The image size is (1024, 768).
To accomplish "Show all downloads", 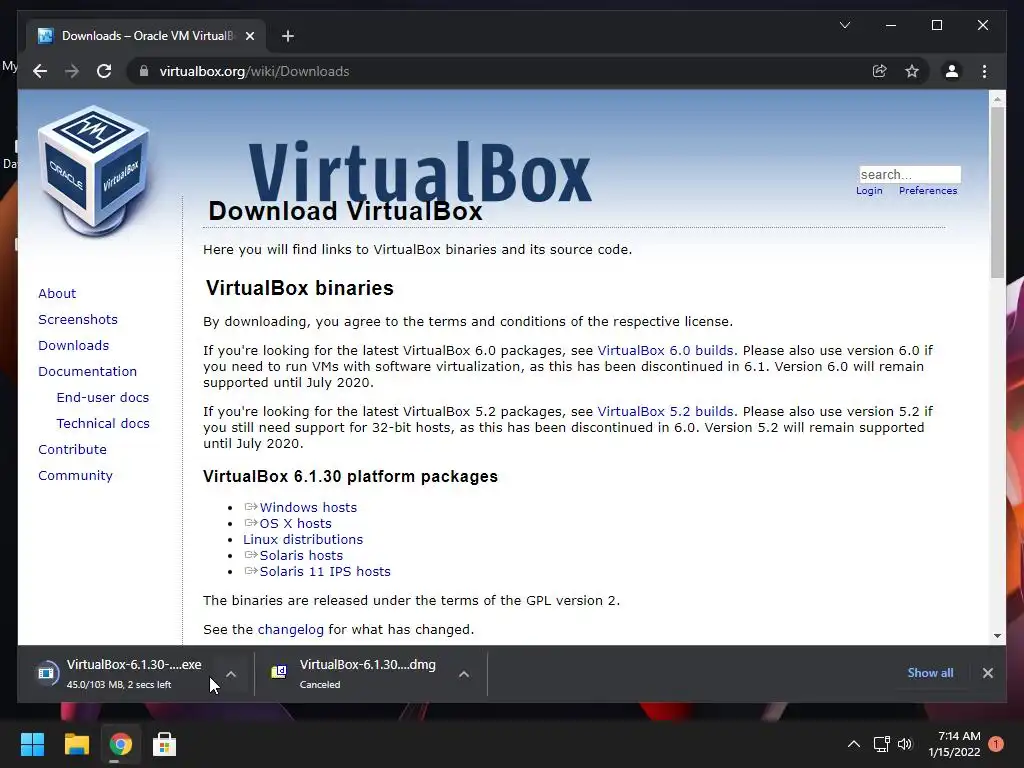I will (x=930, y=673).
